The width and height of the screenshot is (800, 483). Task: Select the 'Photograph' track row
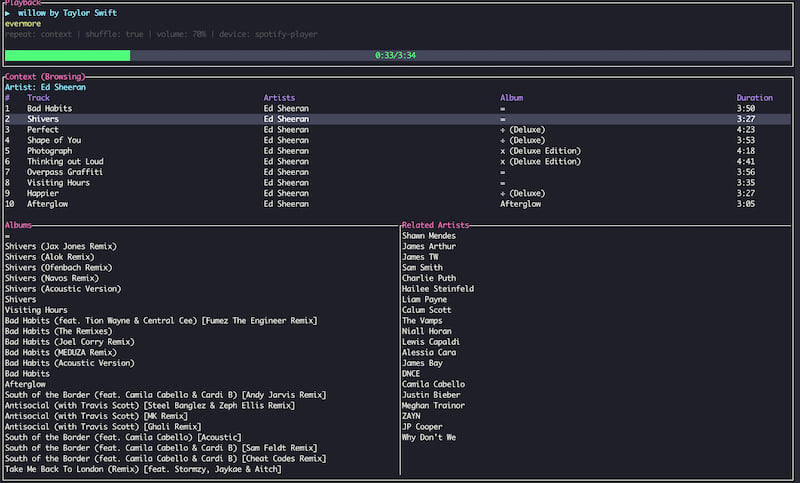click(397, 151)
